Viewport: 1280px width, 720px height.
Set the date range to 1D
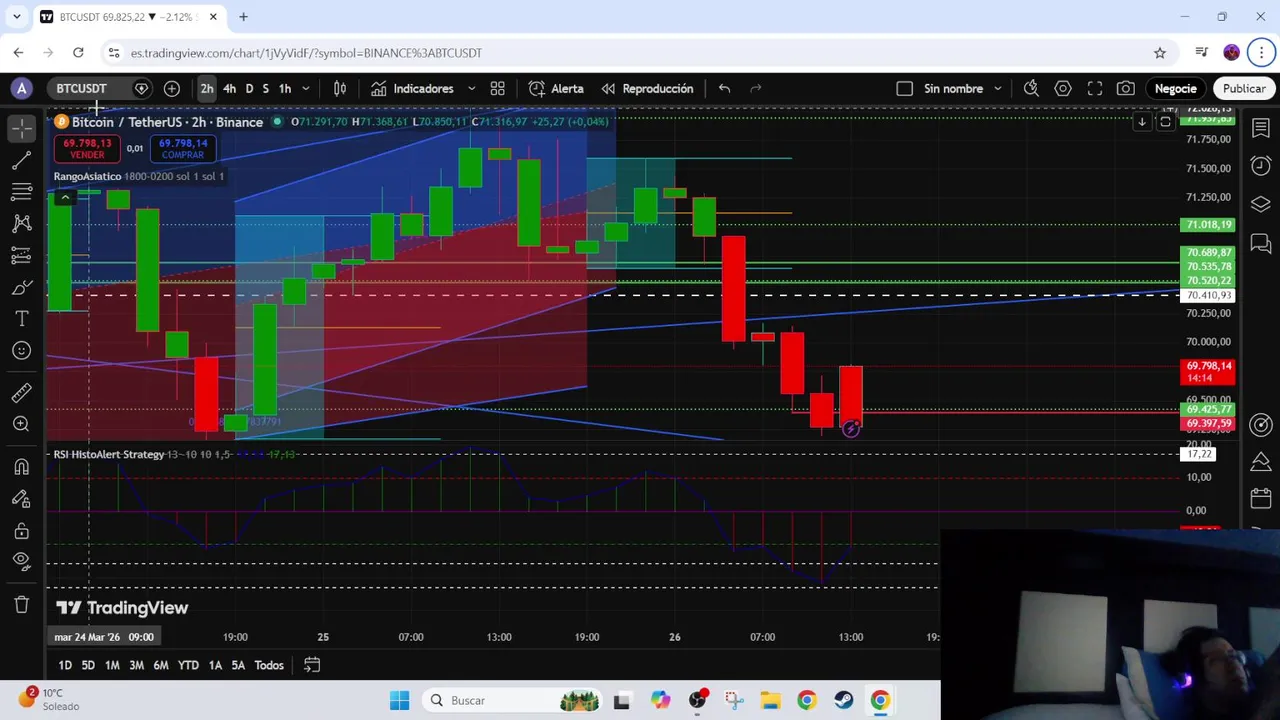pos(65,665)
